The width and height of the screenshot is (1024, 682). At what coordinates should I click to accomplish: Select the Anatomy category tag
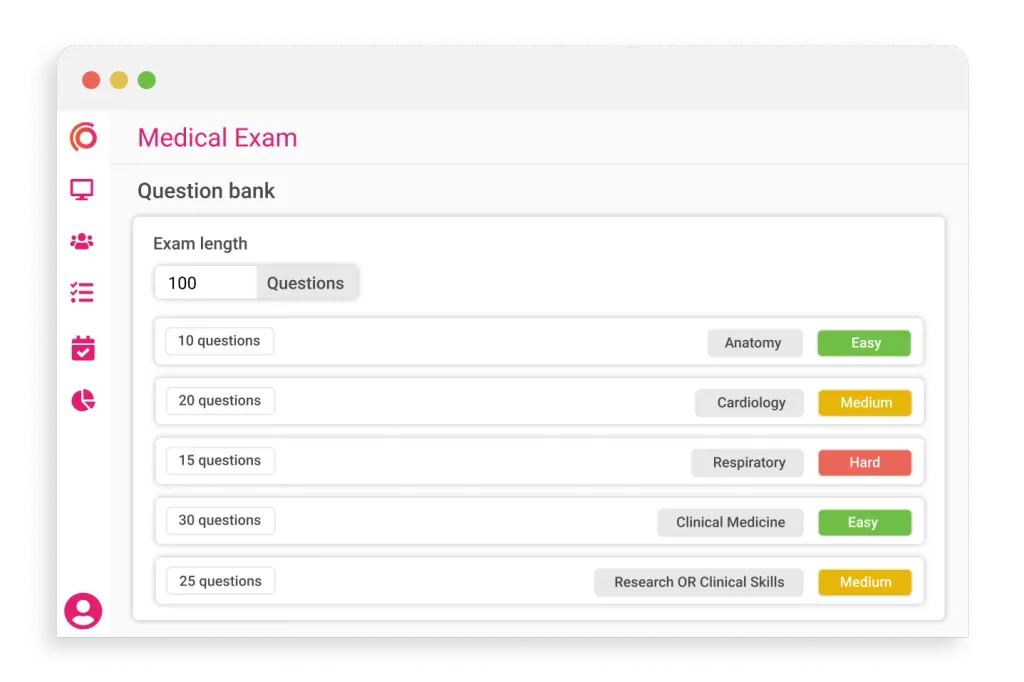coord(754,343)
